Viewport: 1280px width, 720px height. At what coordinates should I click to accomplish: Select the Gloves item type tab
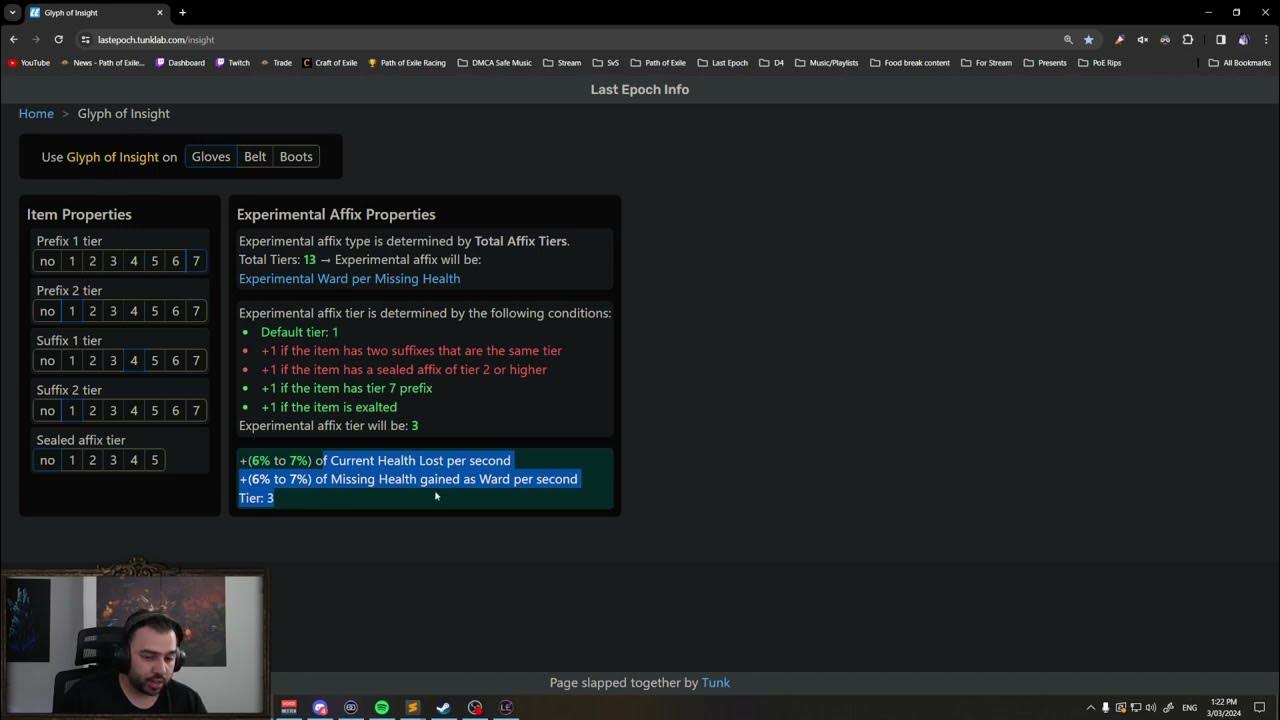tap(211, 157)
